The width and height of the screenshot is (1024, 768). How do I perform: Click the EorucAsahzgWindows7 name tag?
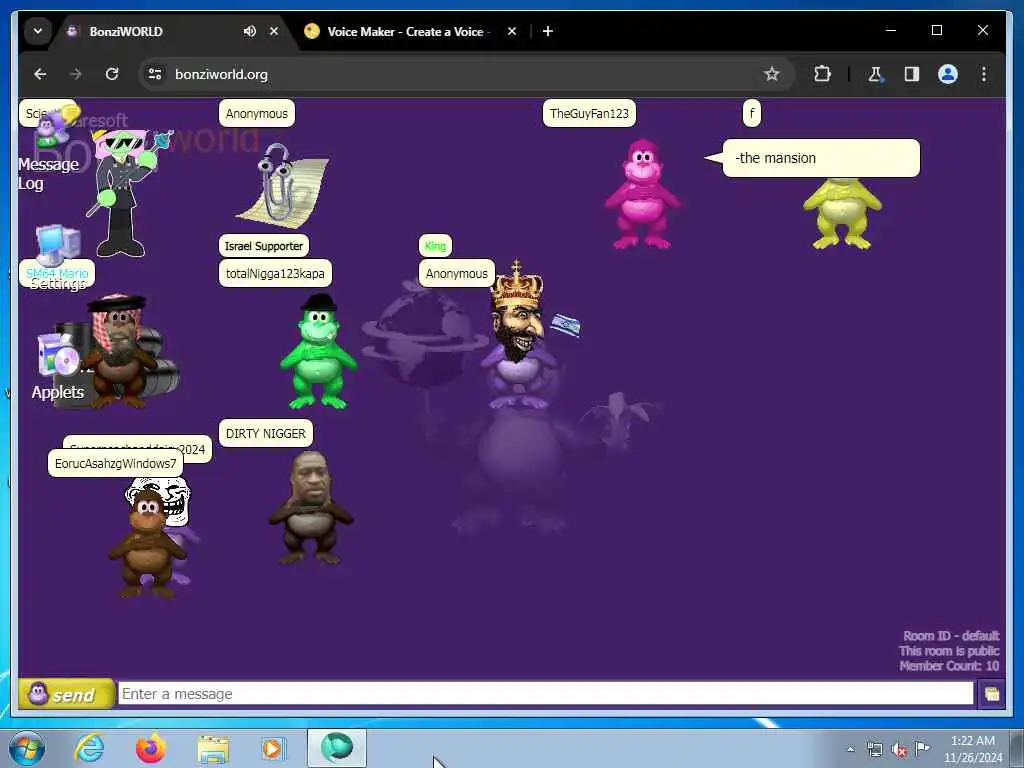pos(116,463)
